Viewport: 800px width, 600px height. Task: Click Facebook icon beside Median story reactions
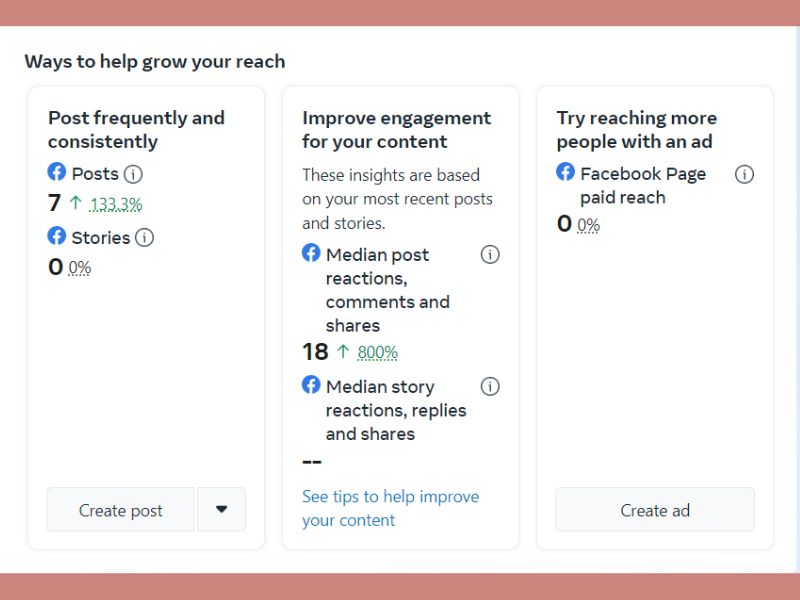coord(311,385)
